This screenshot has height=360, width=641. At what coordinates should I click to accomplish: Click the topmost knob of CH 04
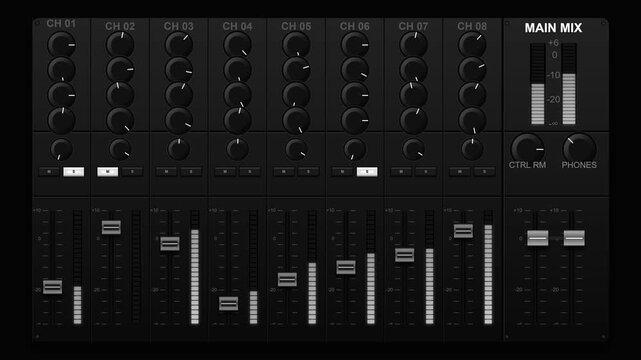pyautogui.click(x=238, y=45)
